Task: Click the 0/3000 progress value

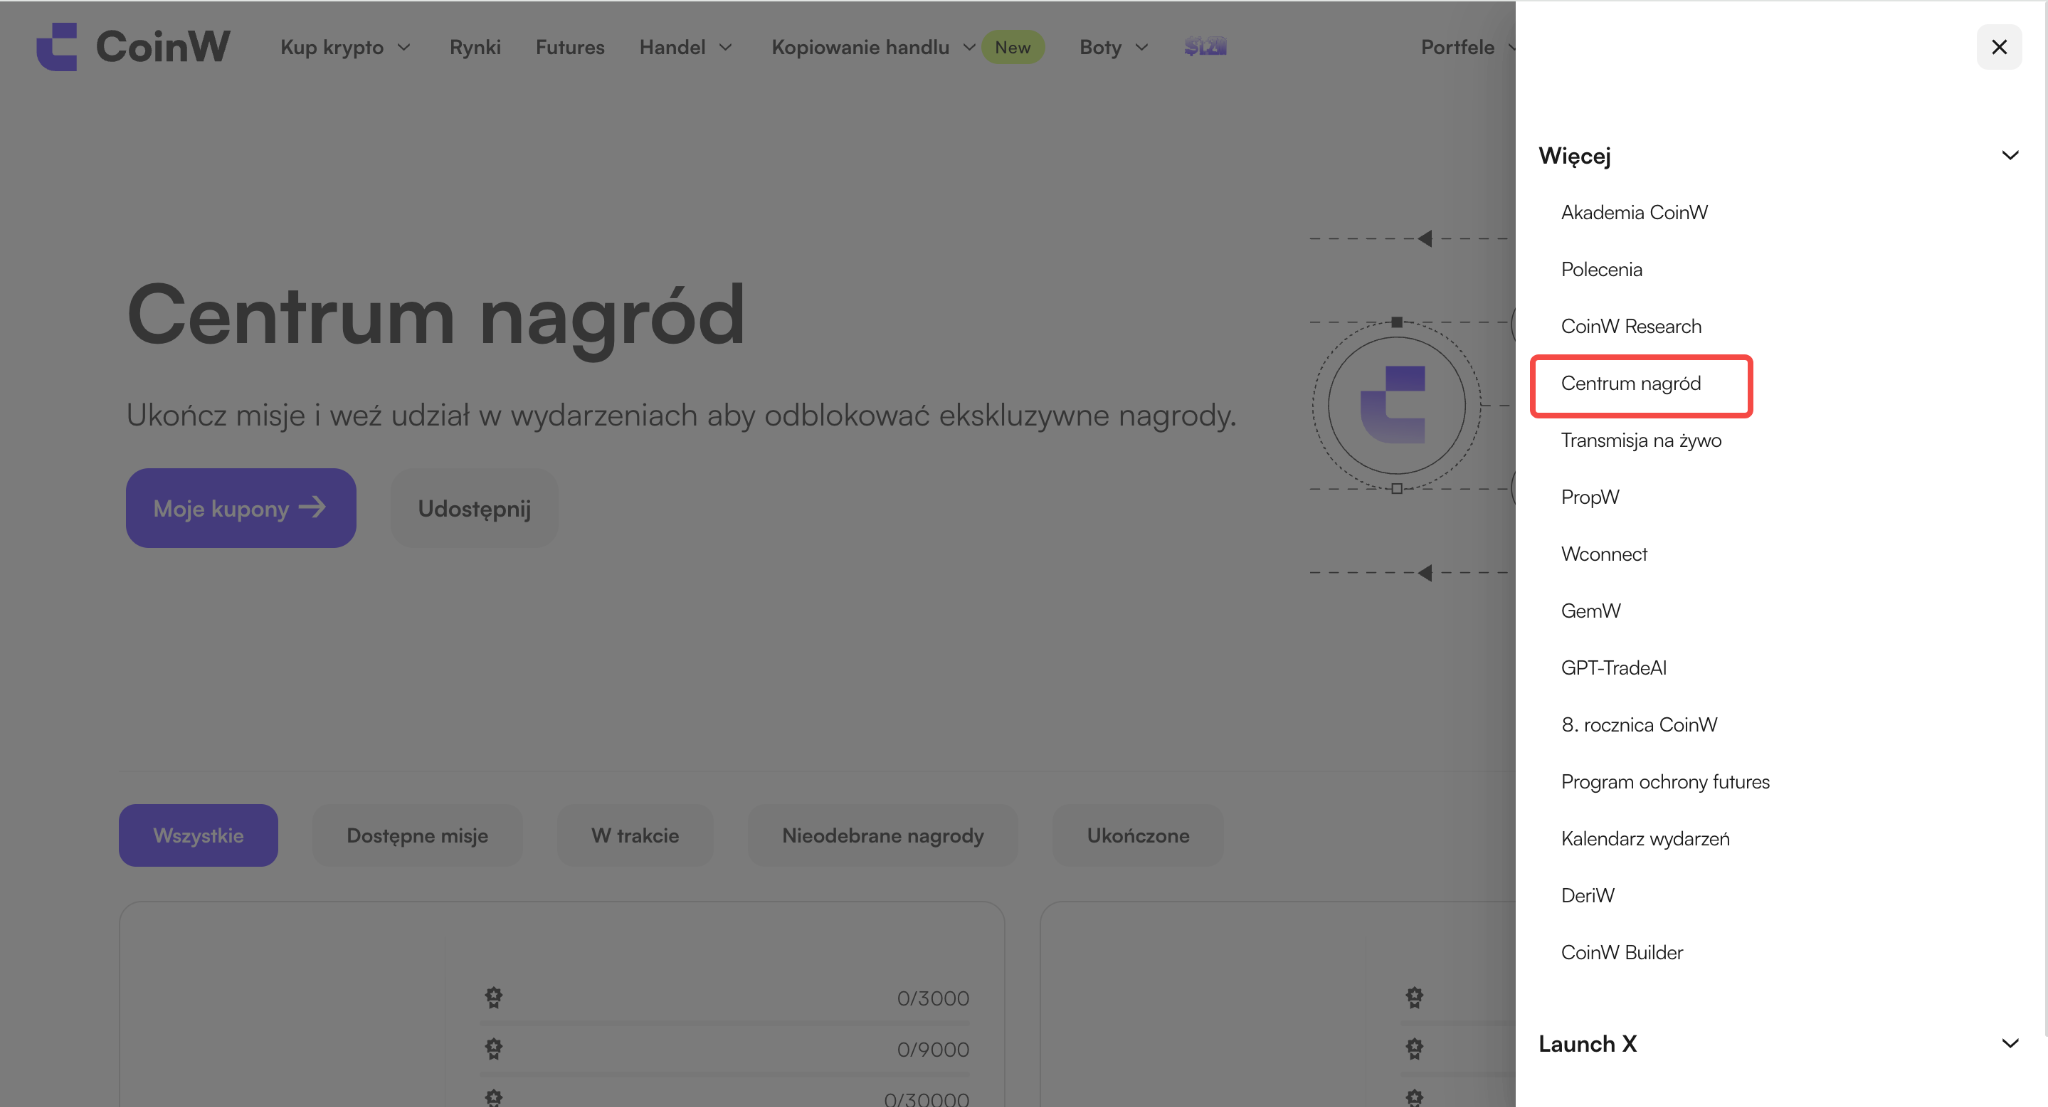Action: point(933,998)
